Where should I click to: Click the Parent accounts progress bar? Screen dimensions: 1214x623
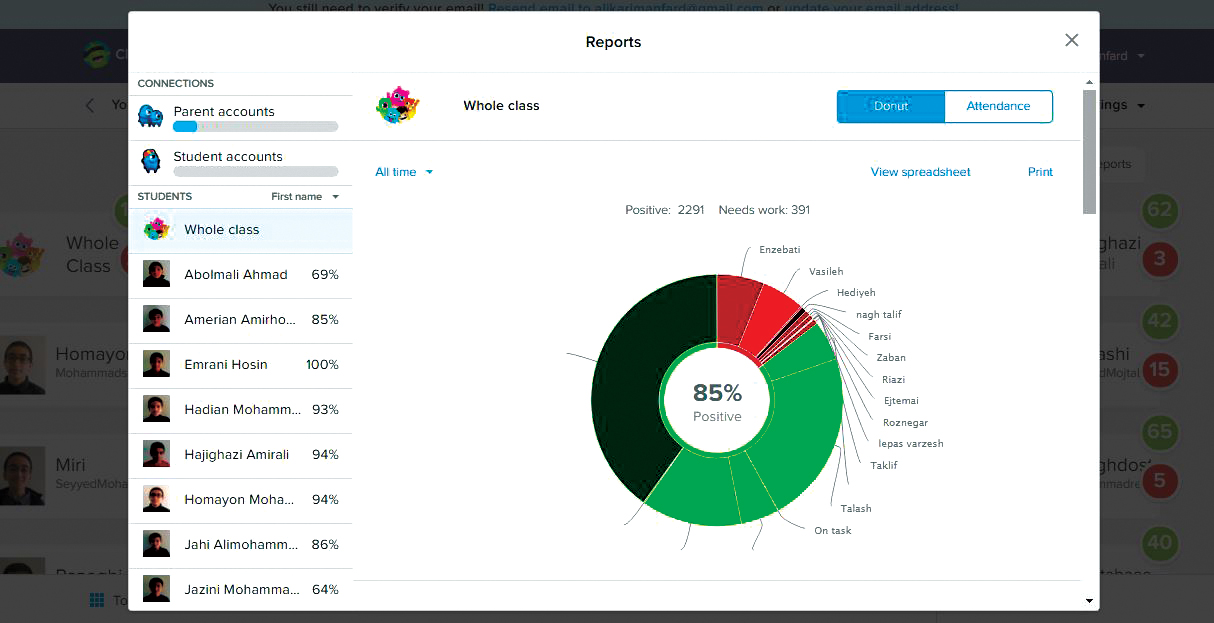(x=255, y=127)
